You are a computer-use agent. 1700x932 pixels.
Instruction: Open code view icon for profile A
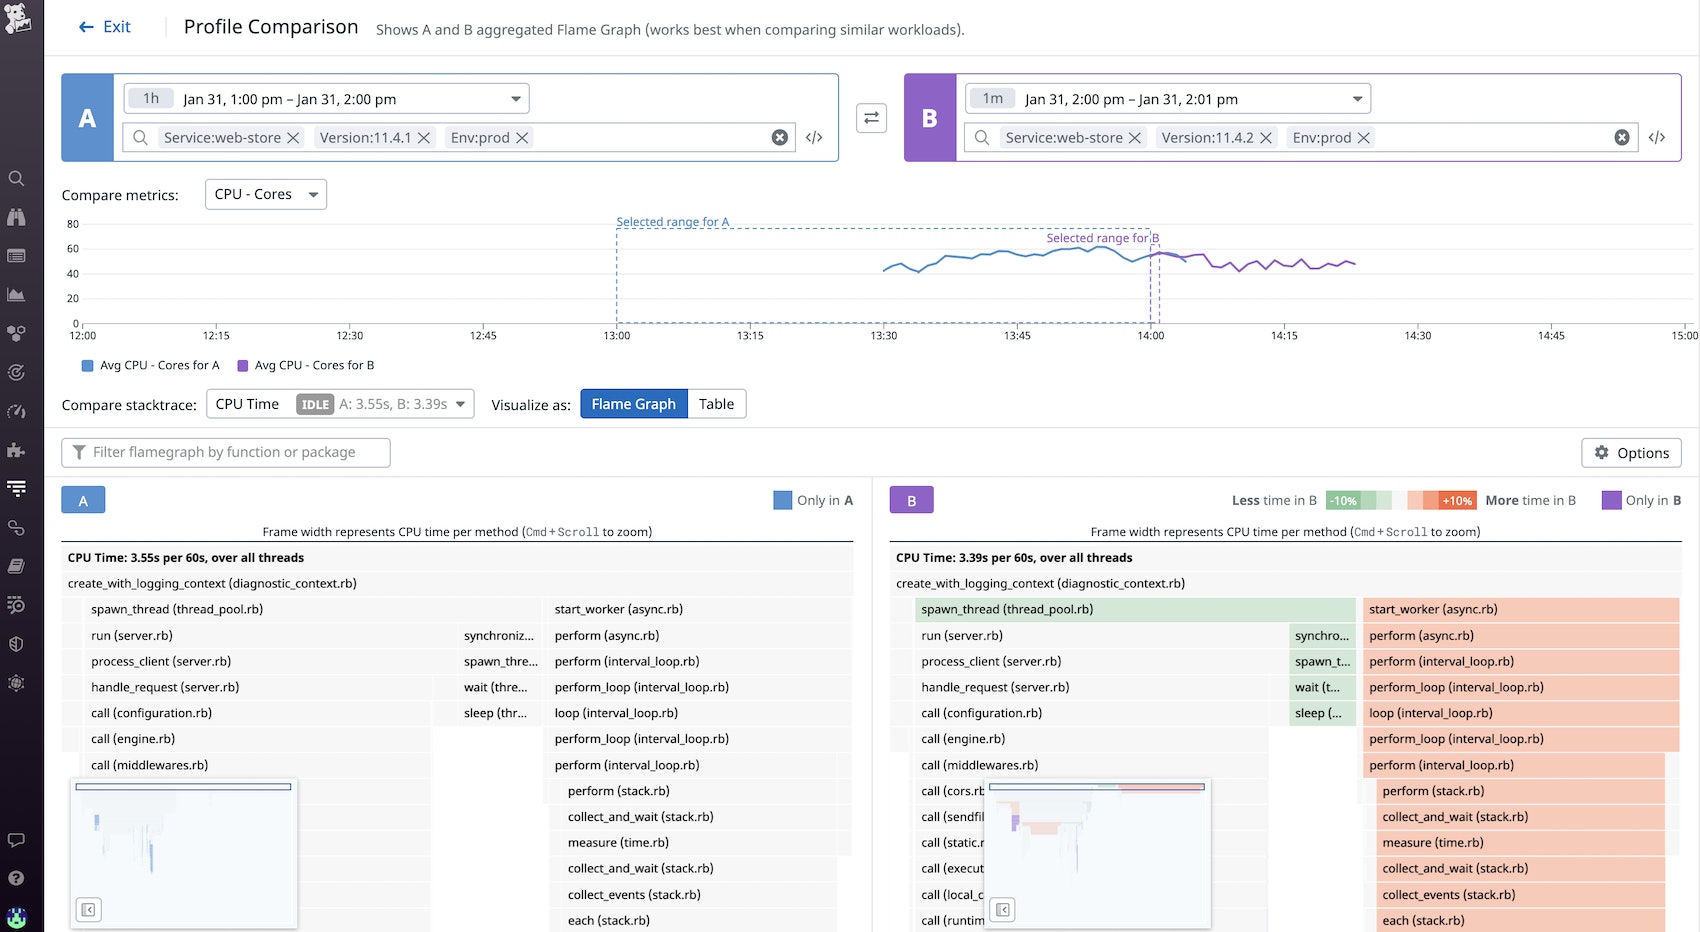[814, 138]
